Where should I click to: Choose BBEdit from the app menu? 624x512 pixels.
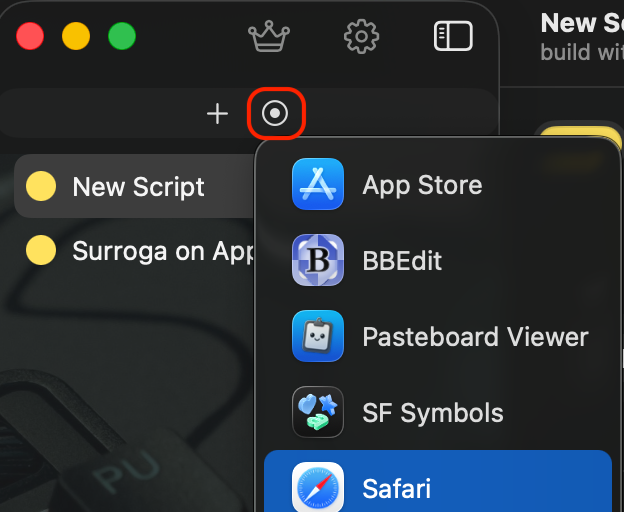[438, 260]
